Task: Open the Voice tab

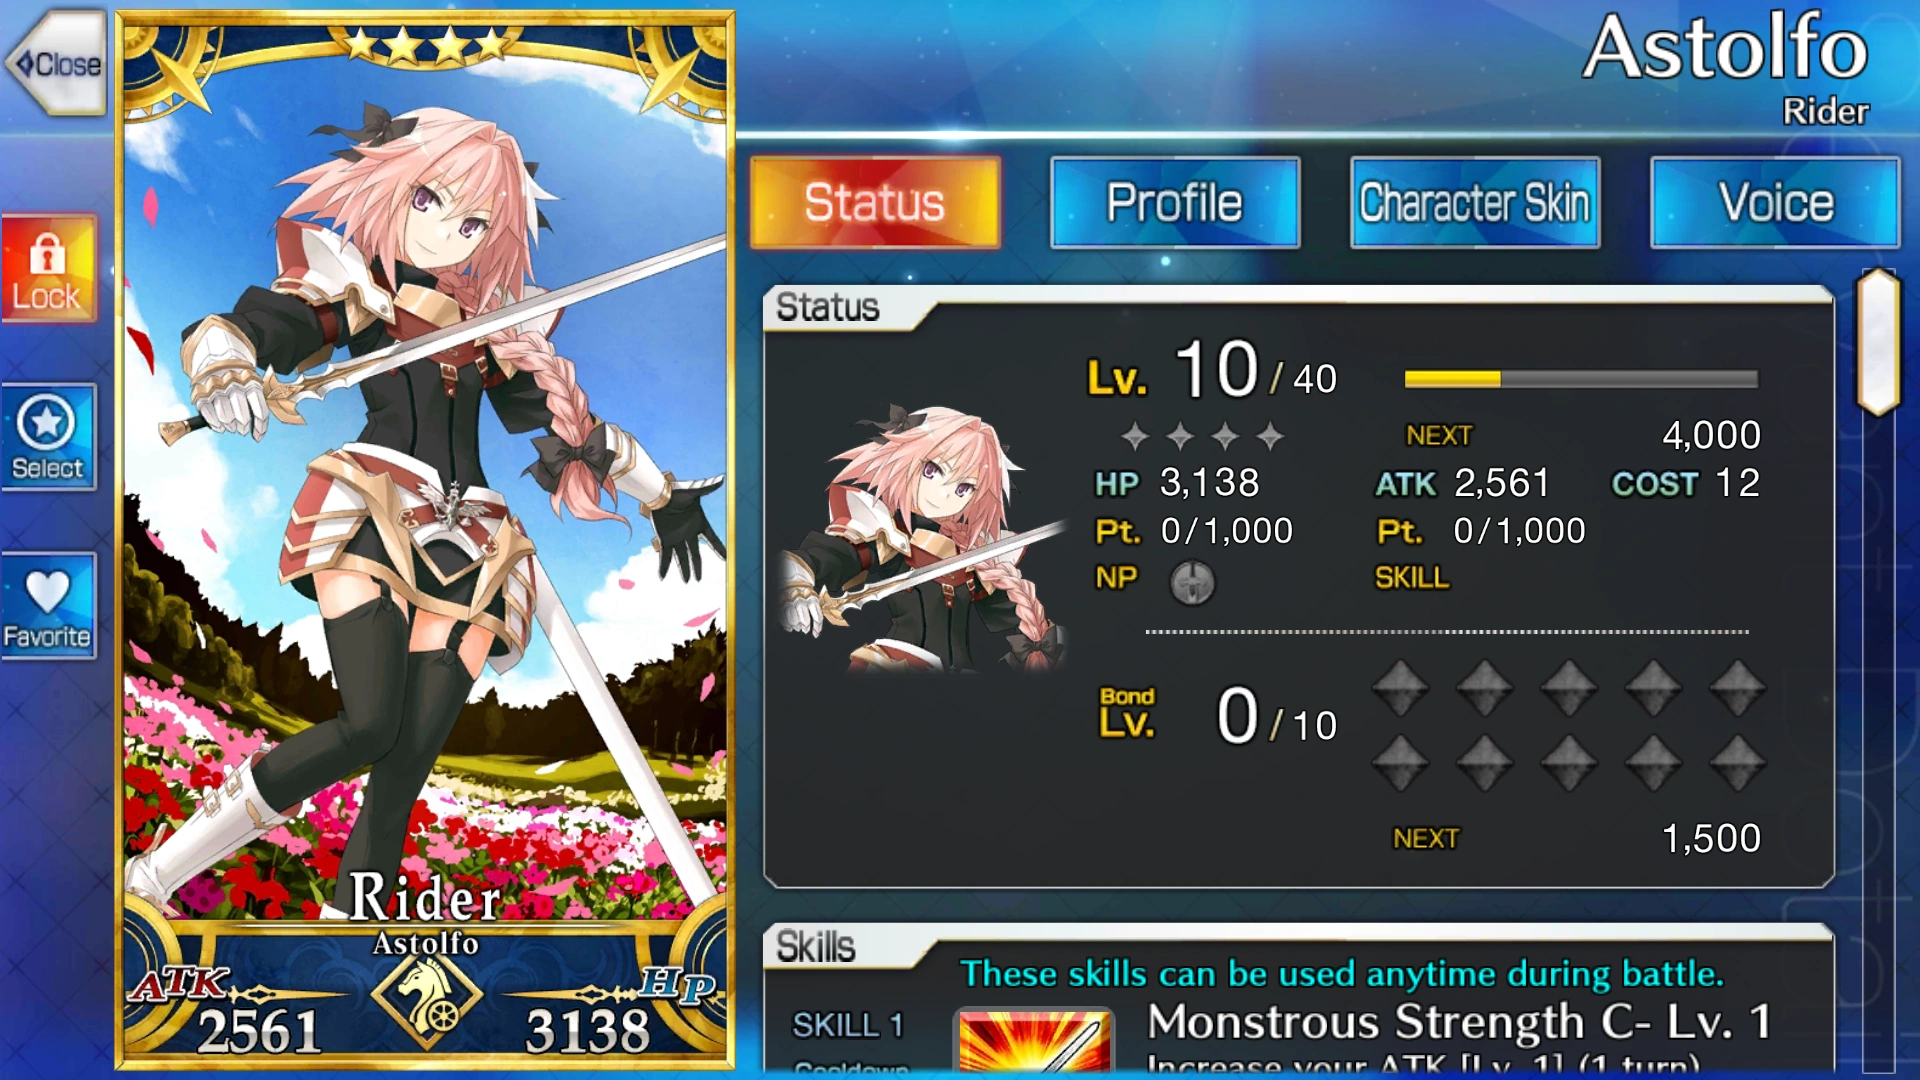Action: coord(1775,202)
